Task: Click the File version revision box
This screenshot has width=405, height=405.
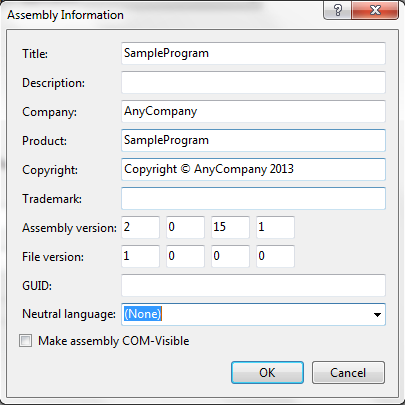Action: [275, 256]
